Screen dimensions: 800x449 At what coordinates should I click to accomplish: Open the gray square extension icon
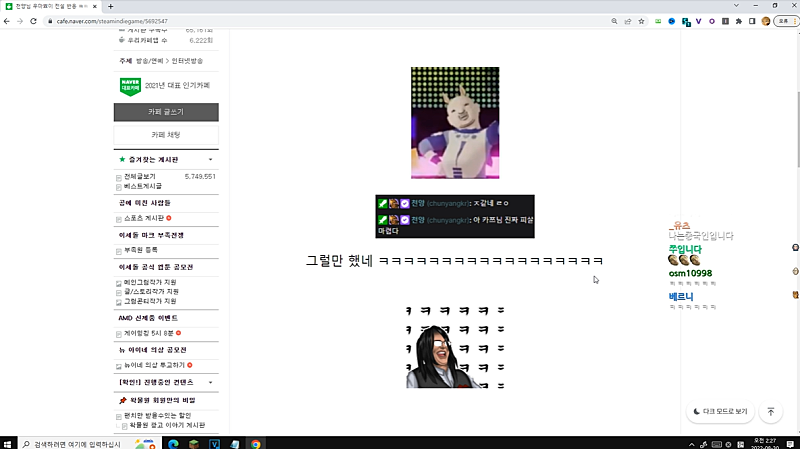click(725, 21)
